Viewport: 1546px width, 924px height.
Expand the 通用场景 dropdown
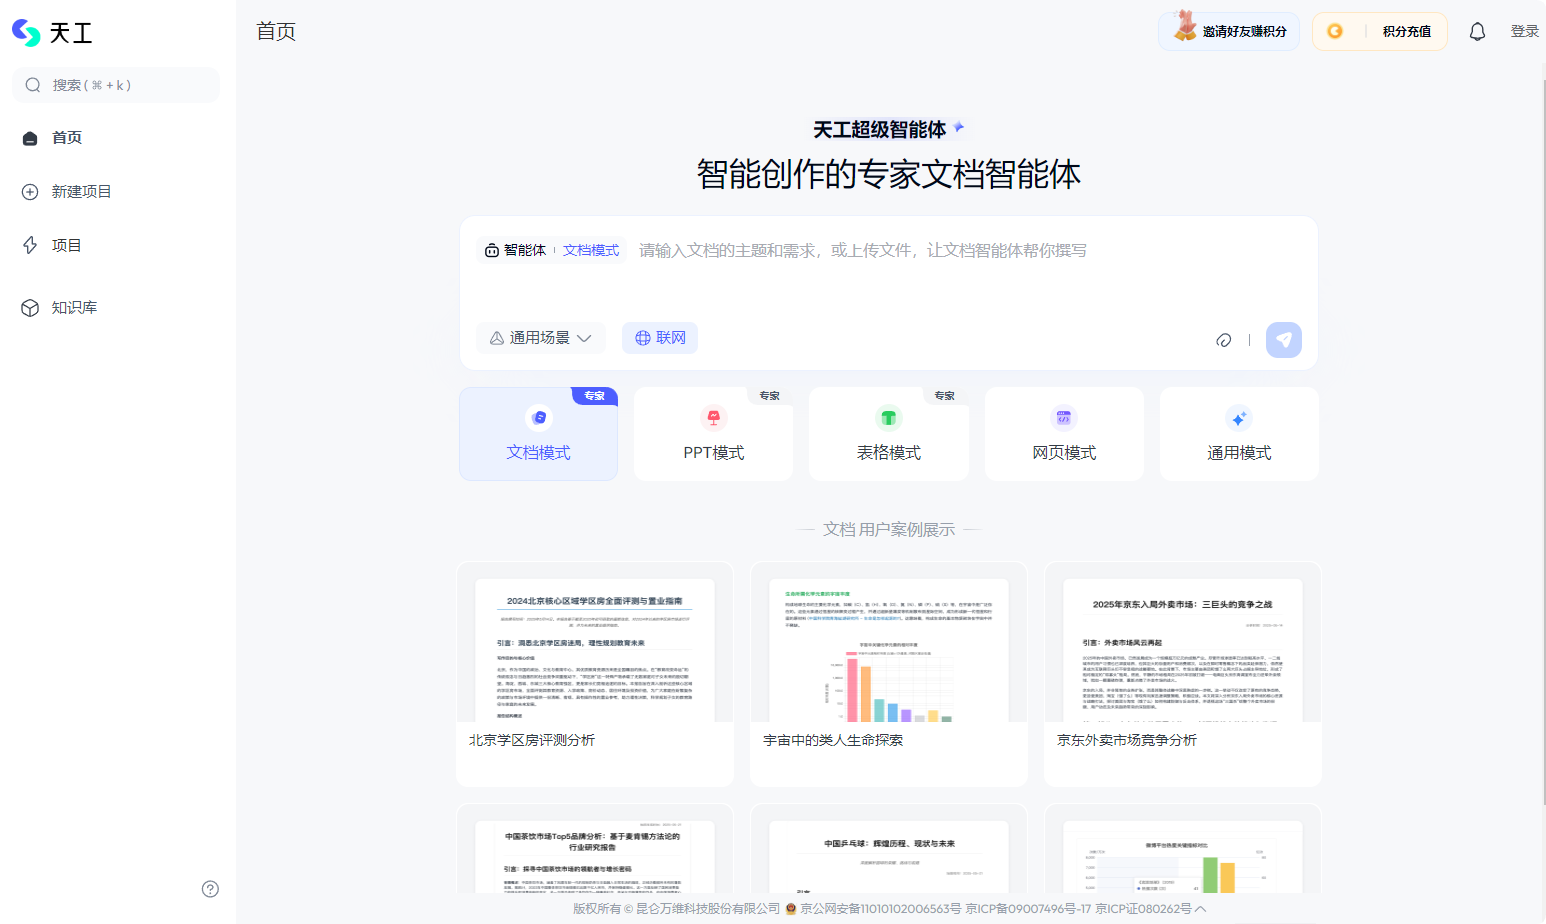coord(541,338)
